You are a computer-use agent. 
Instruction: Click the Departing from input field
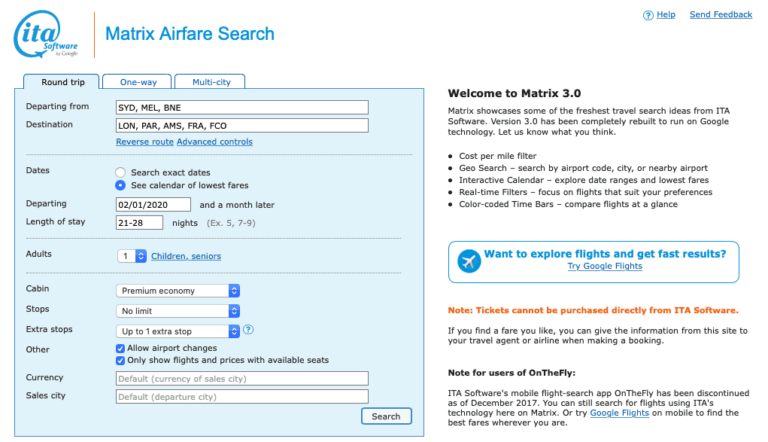(x=242, y=107)
